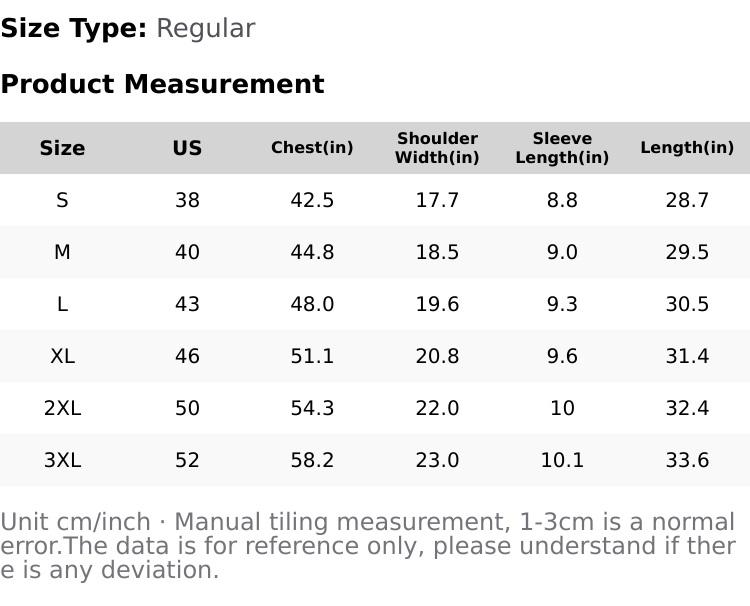Image resolution: width=750 pixels, height=606 pixels.
Task: Select the 3XL size row label
Action: tap(62, 460)
